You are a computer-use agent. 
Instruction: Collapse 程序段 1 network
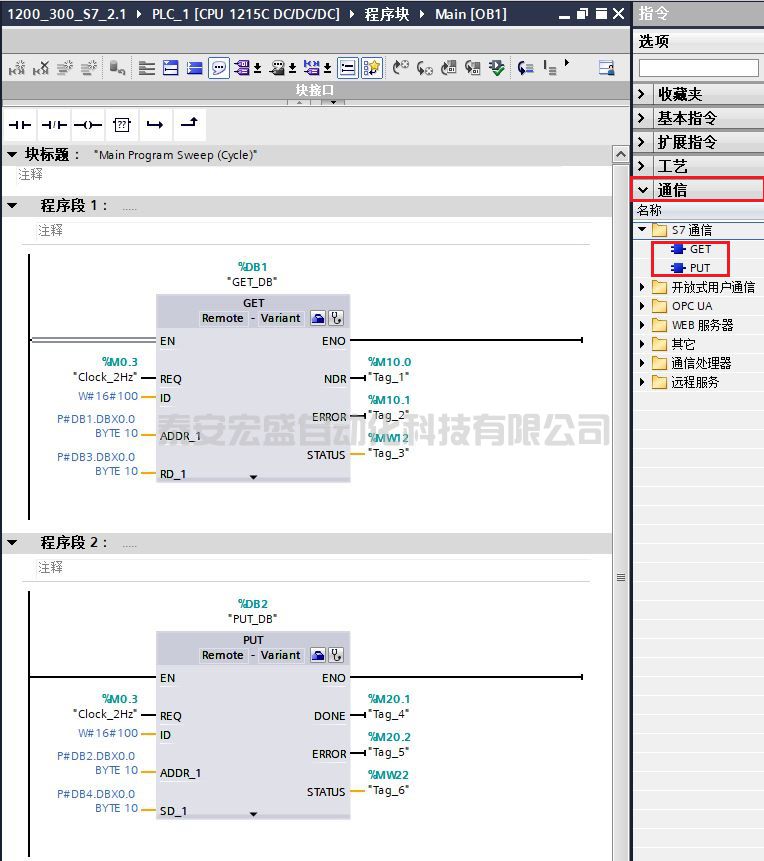13,206
